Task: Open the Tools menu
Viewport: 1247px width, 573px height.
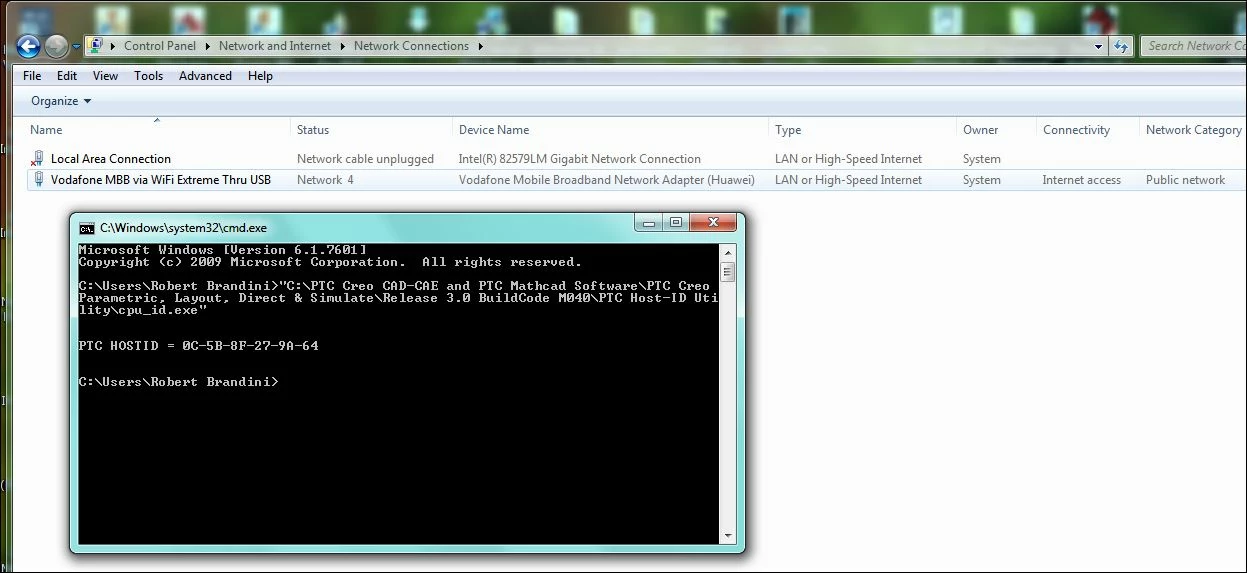Action: [x=148, y=76]
